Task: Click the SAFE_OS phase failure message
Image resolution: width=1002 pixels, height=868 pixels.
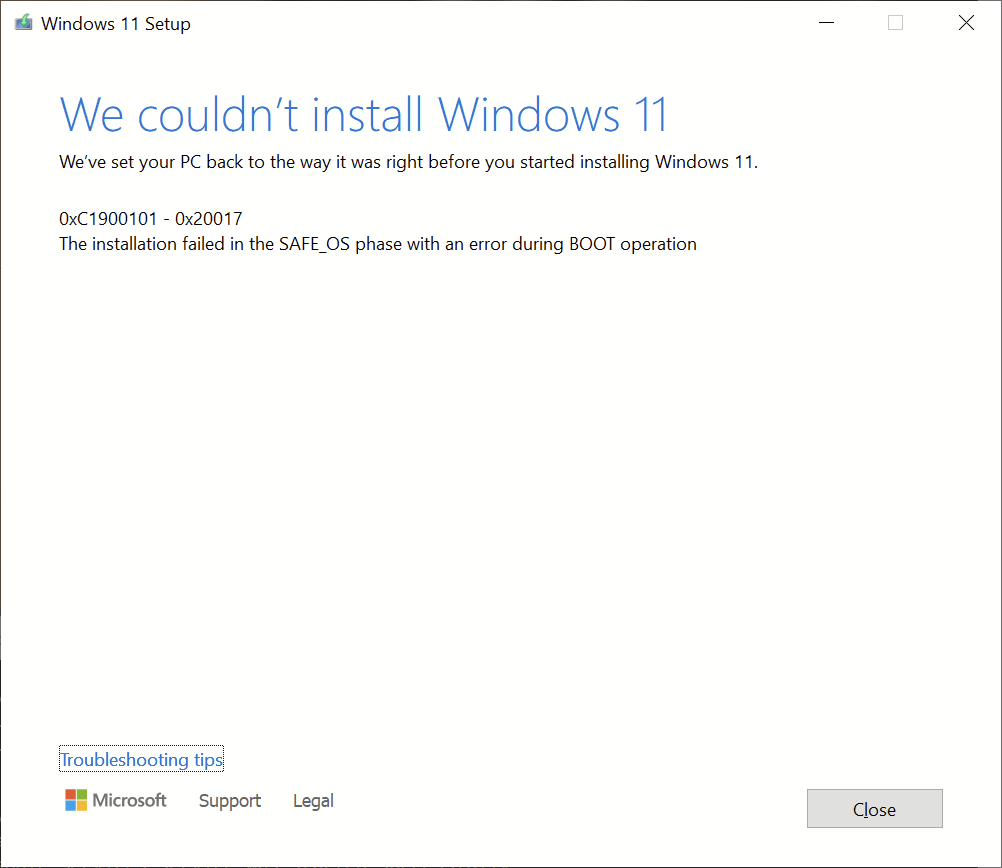Action: (378, 244)
